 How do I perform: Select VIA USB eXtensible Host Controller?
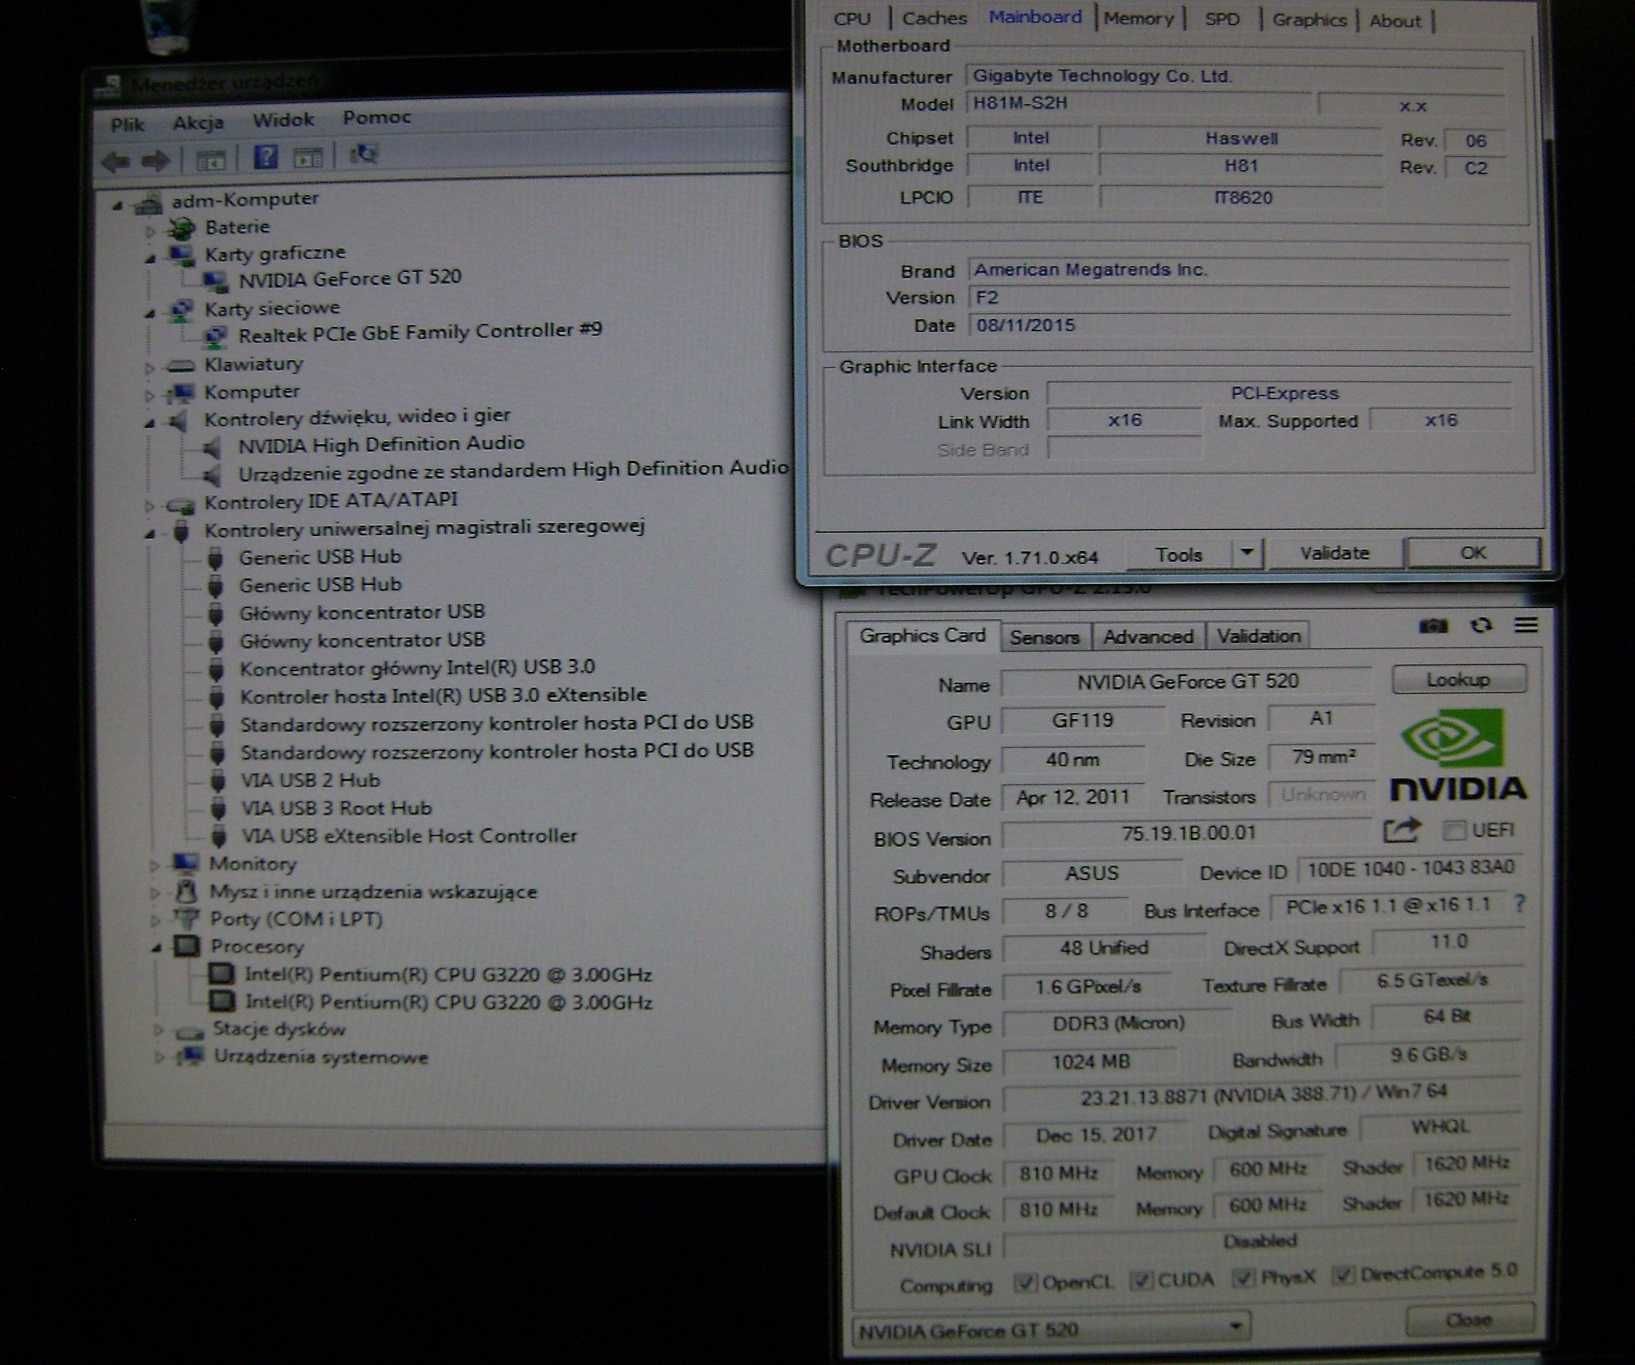[409, 836]
